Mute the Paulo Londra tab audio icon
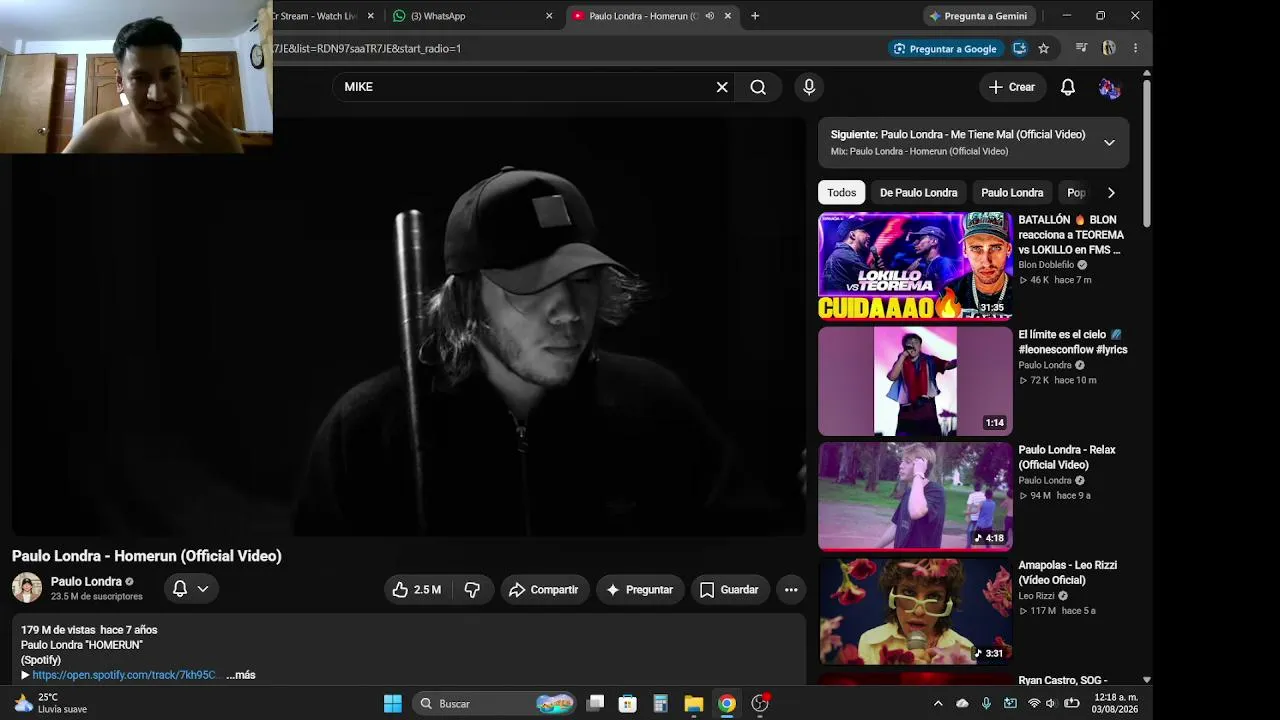This screenshot has width=1280, height=720. (710, 16)
